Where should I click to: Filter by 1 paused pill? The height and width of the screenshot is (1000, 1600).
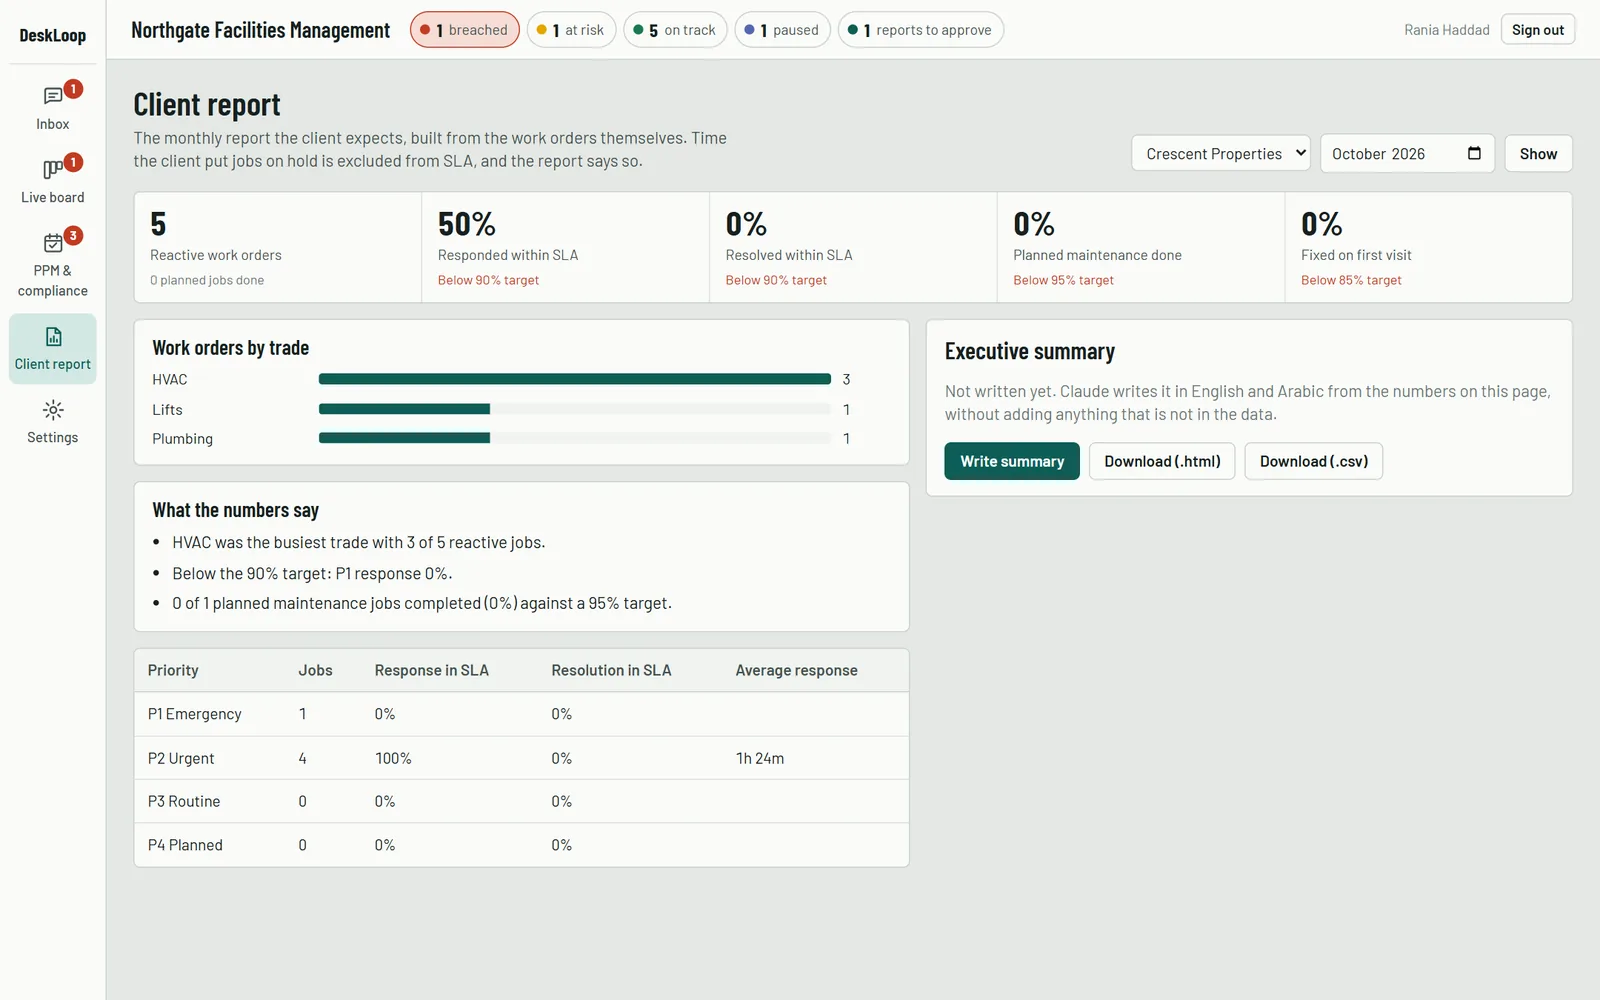(782, 30)
